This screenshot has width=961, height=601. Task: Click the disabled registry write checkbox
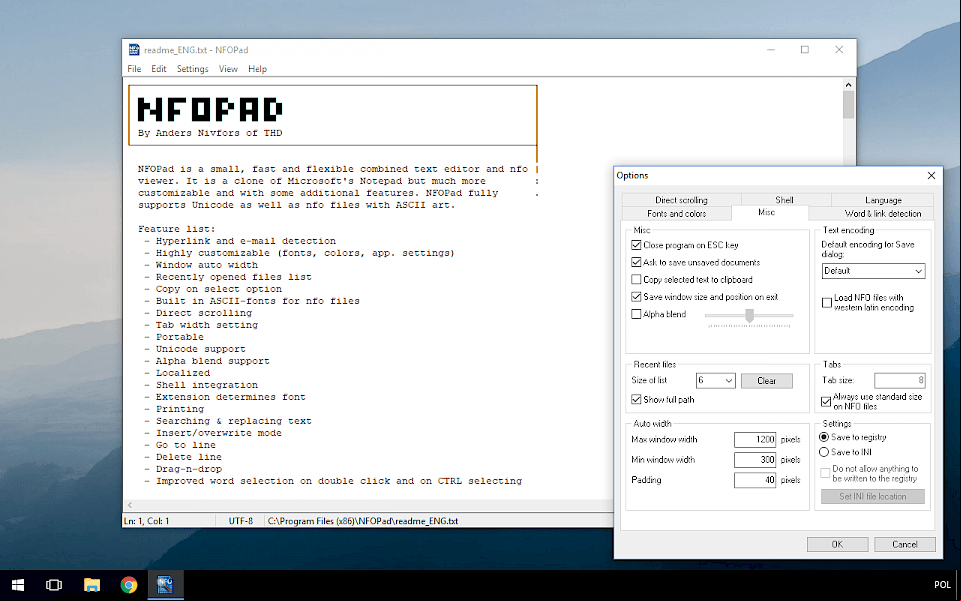pyautogui.click(x=826, y=473)
